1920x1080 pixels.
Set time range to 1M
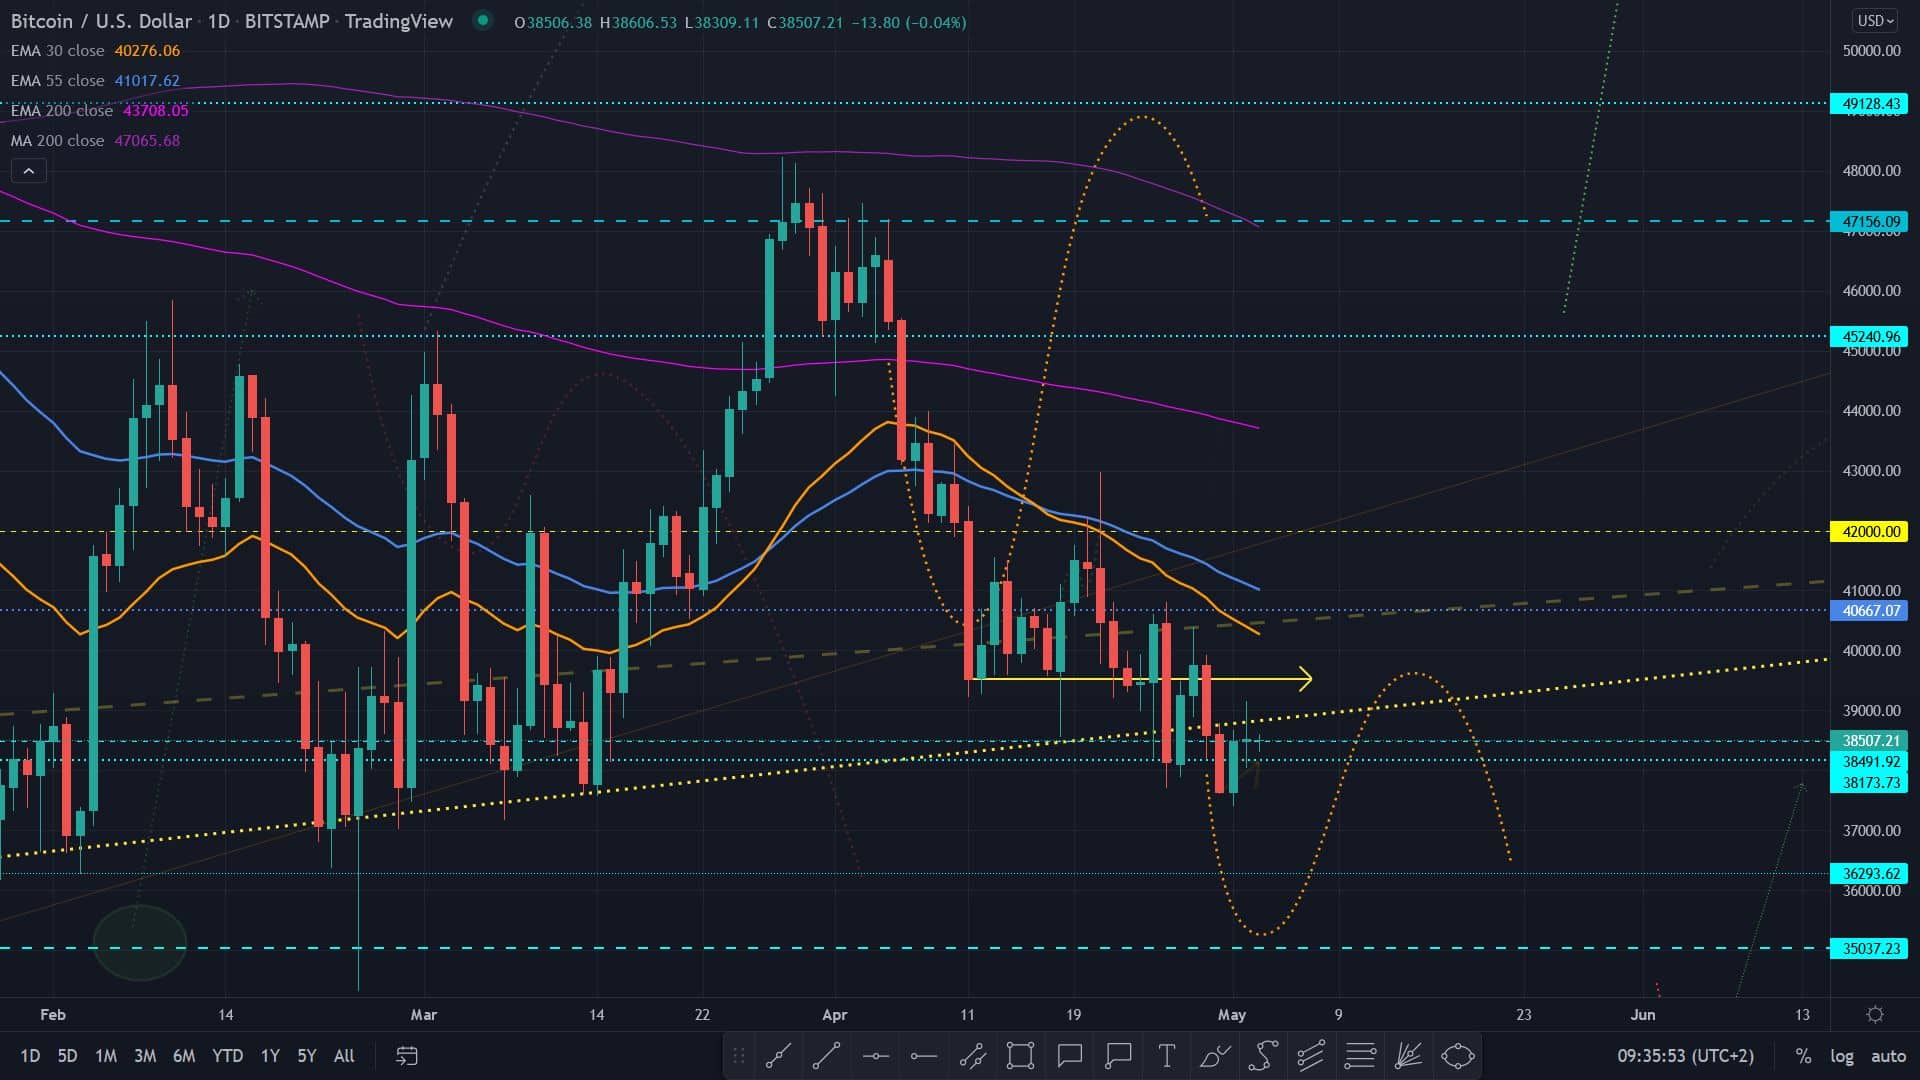tap(106, 1056)
